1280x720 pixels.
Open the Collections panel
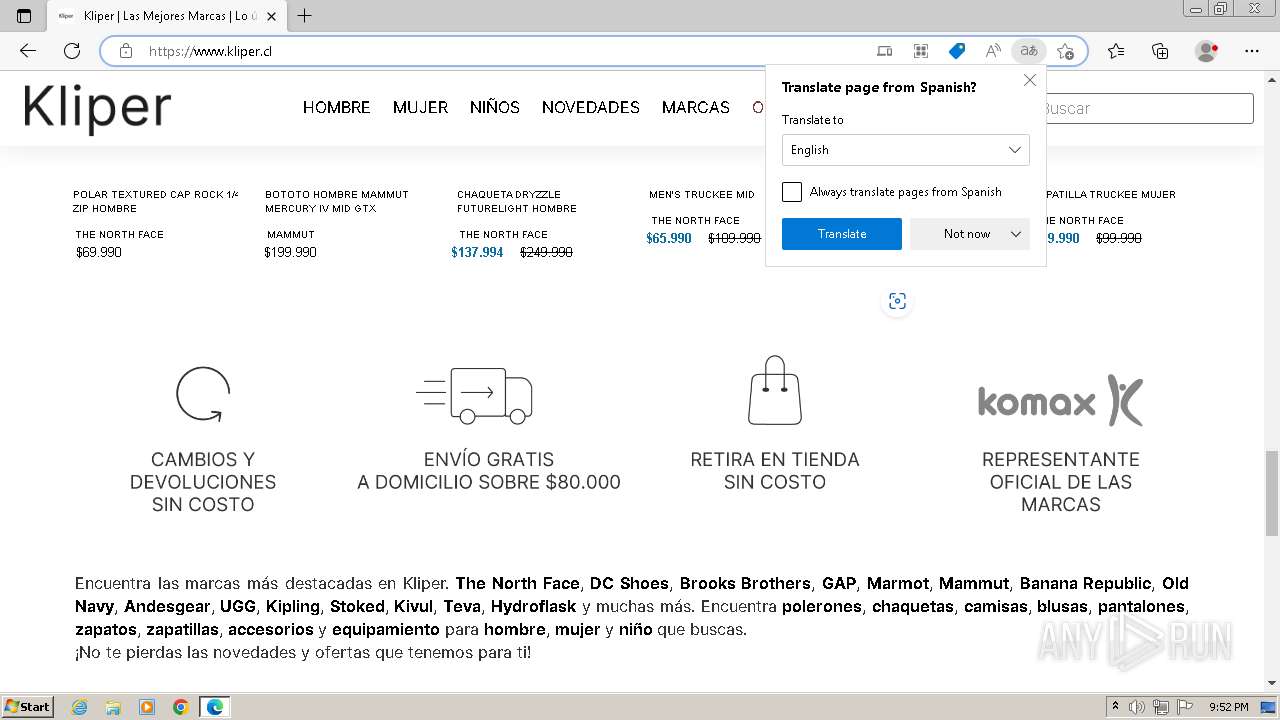pos(1160,51)
